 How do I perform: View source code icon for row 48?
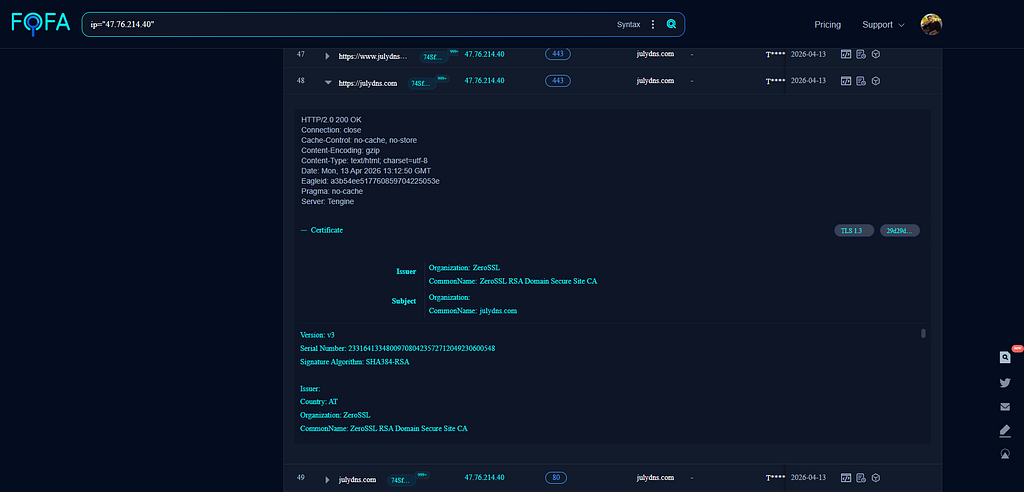tap(846, 81)
